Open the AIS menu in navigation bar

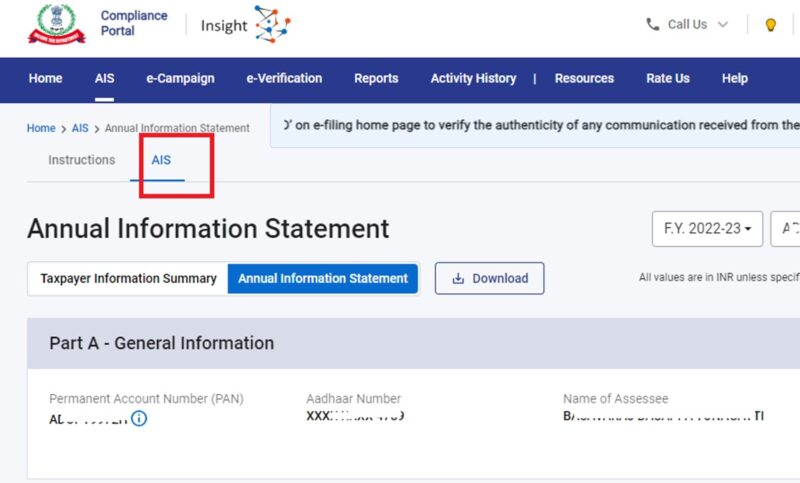[104, 79]
